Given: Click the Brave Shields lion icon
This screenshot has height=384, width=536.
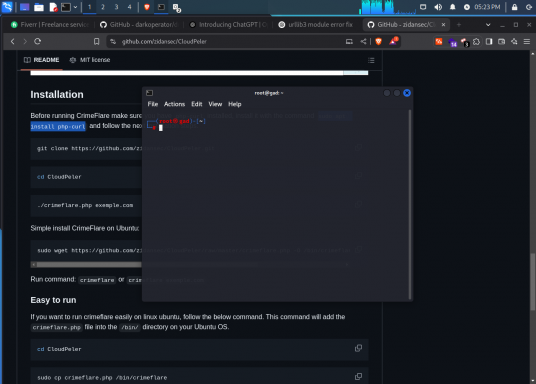Looking at the screenshot, I should tap(378, 41).
